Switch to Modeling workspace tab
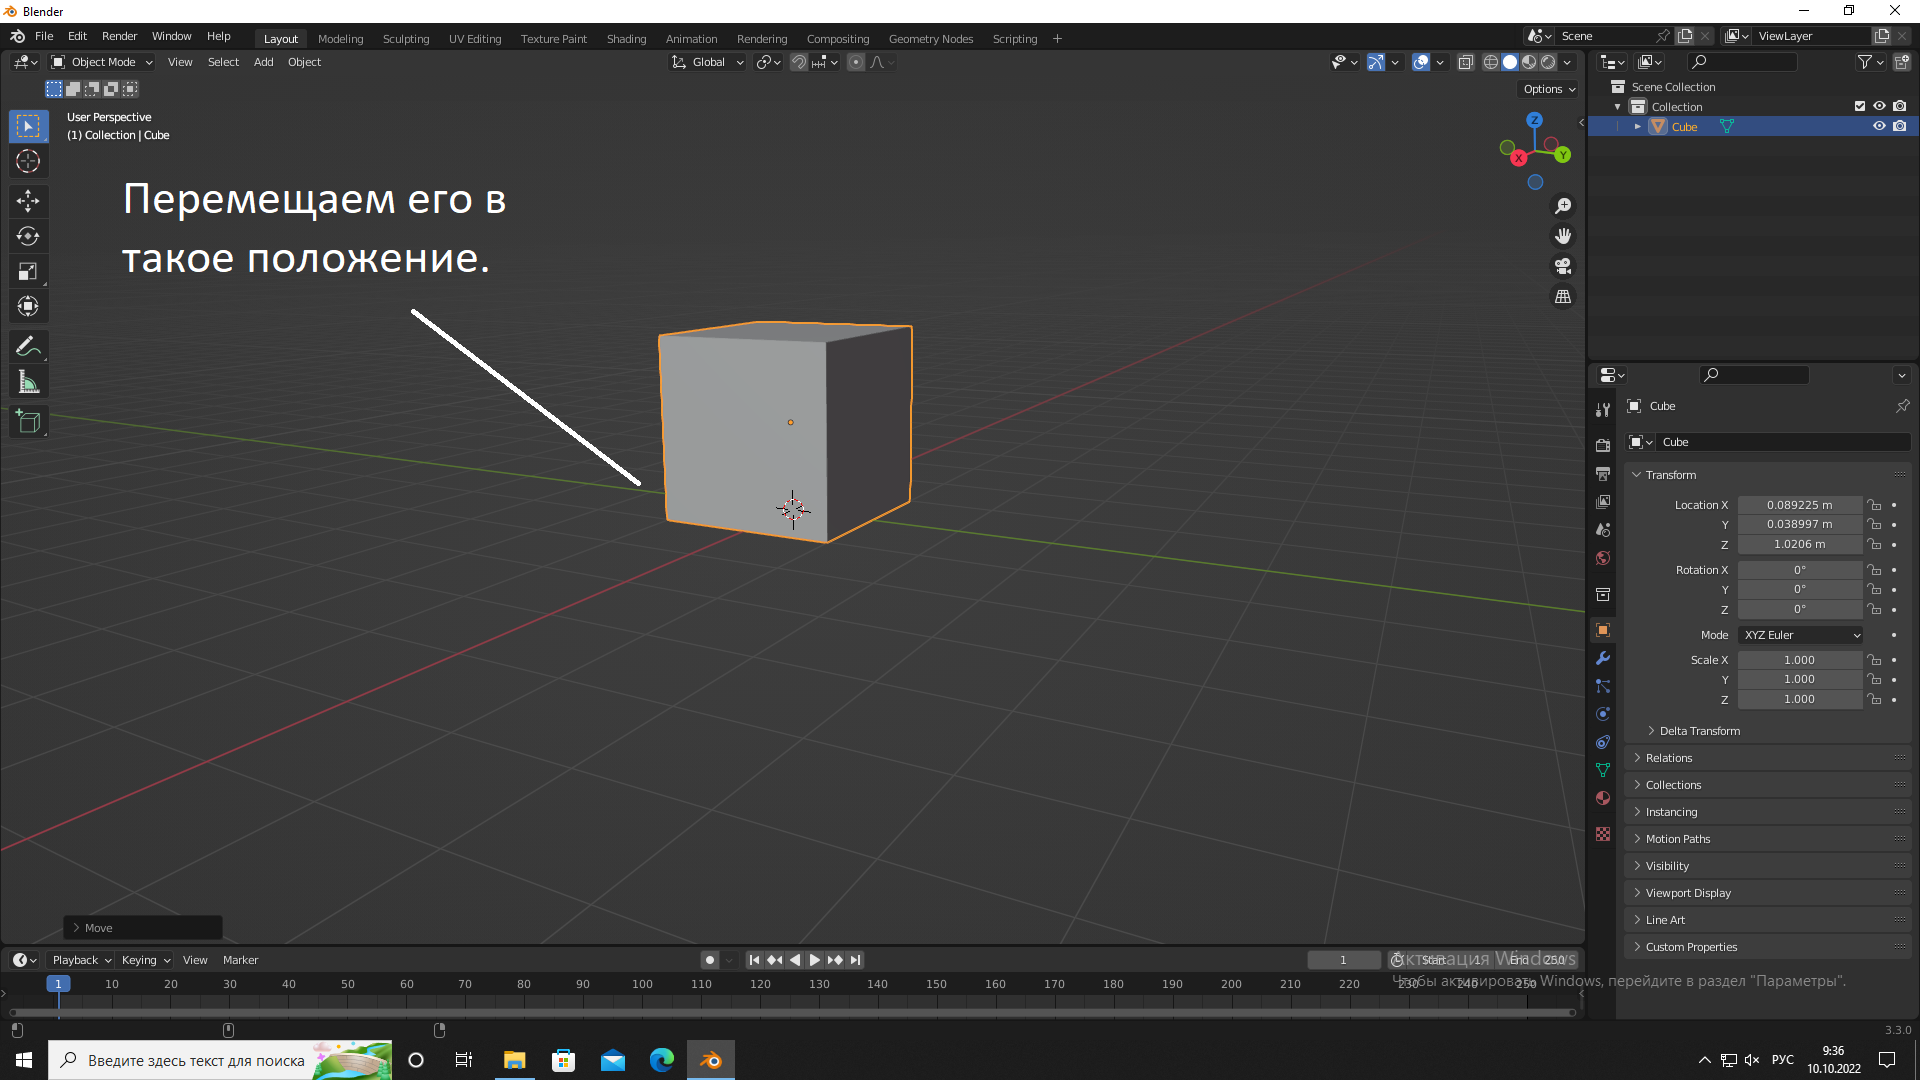The width and height of the screenshot is (1920, 1080). 340,39
